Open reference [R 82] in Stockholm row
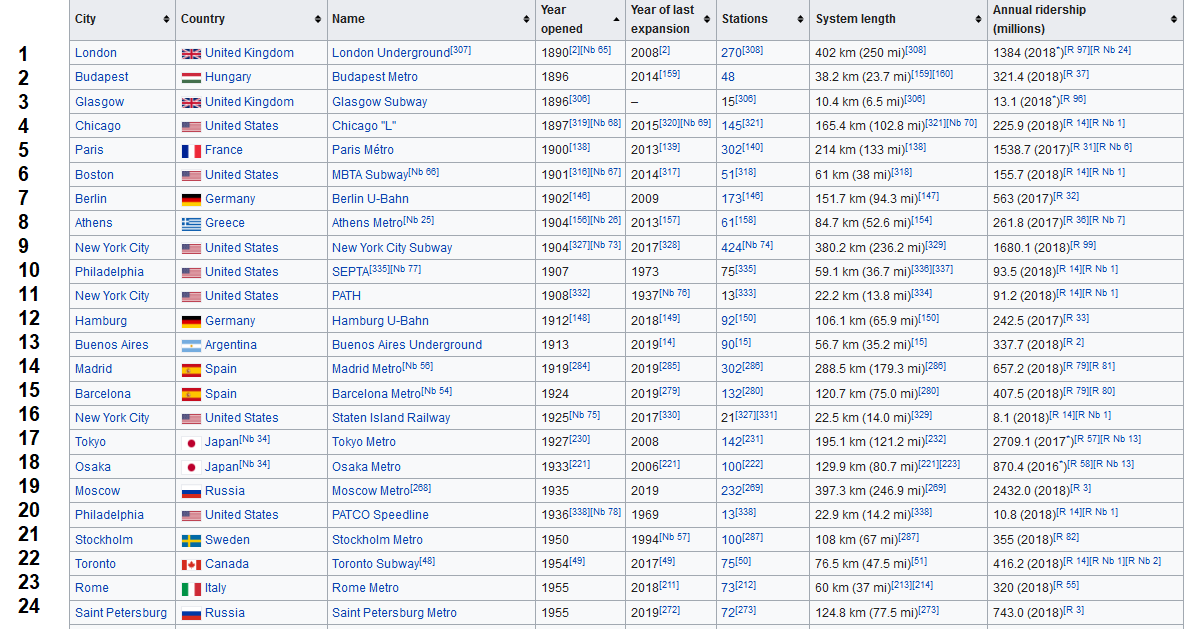The width and height of the screenshot is (1189, 631). 1066,537
